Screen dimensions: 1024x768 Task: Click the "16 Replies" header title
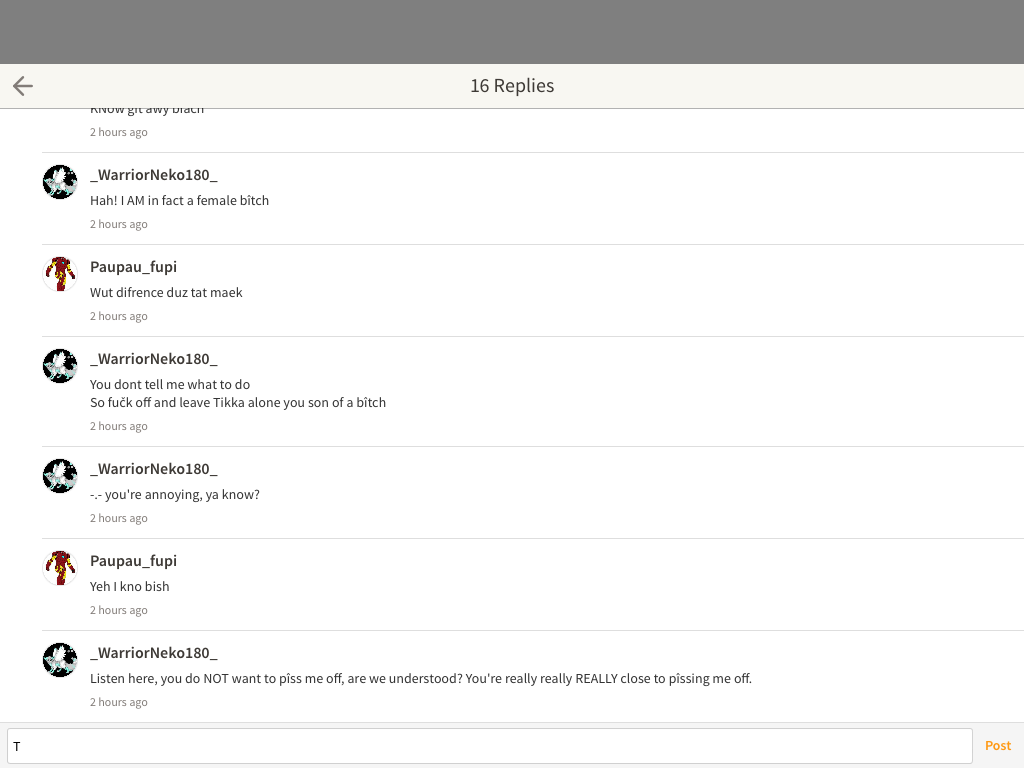pyautogui.click(x=512, y=86)
